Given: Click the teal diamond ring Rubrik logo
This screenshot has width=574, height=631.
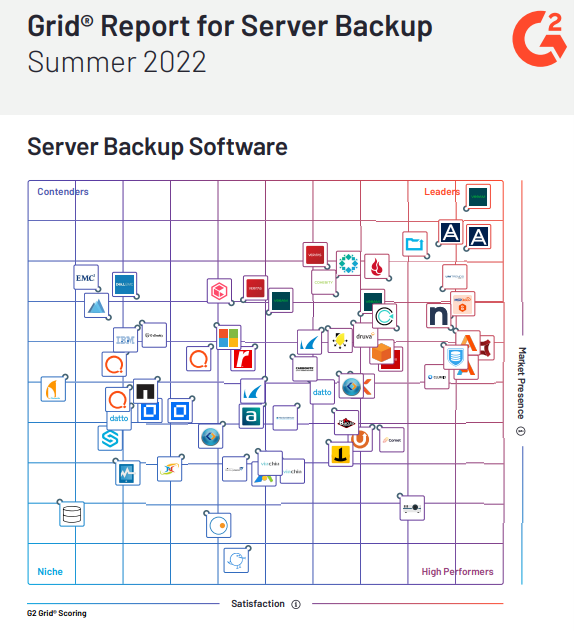Looking at the screenshot, I should pyautogui.click(x=348, y=263).
